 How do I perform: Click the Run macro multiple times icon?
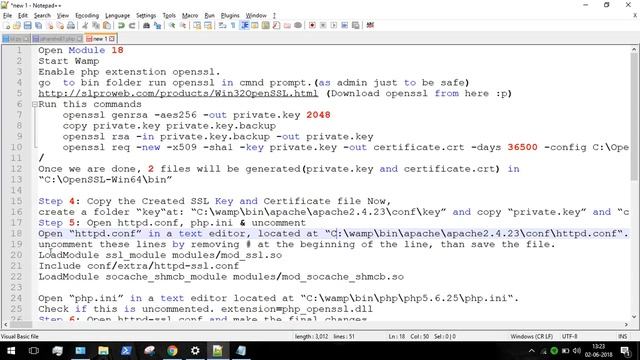click(344, 25)
